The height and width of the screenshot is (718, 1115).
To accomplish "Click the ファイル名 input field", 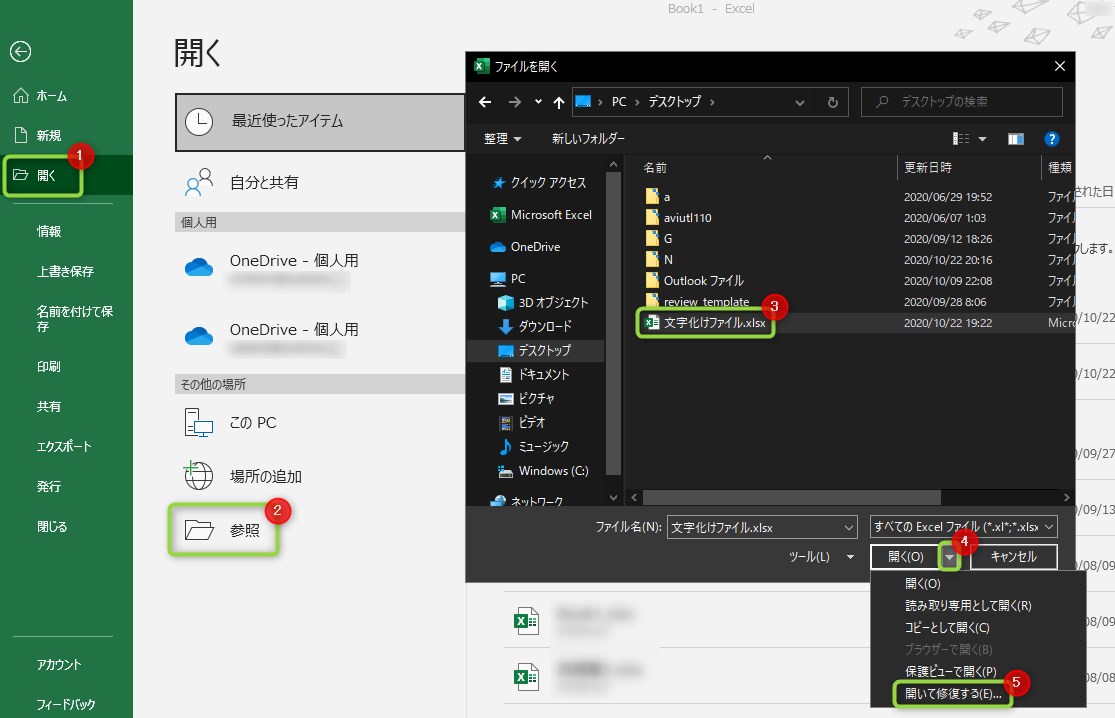I will 762,527.
